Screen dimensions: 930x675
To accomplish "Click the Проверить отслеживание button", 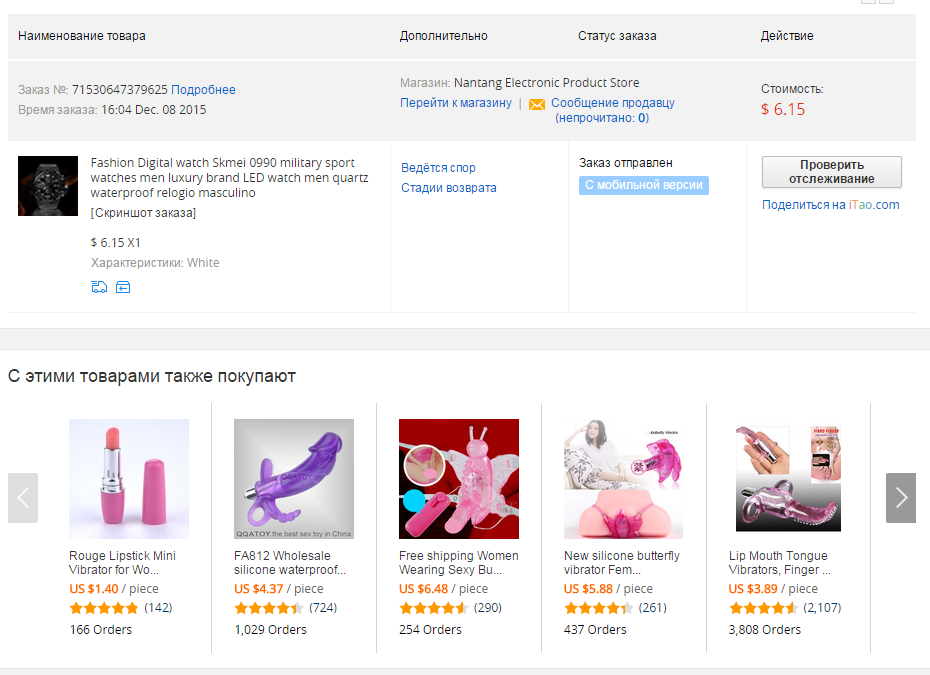I will click(832, 172).
